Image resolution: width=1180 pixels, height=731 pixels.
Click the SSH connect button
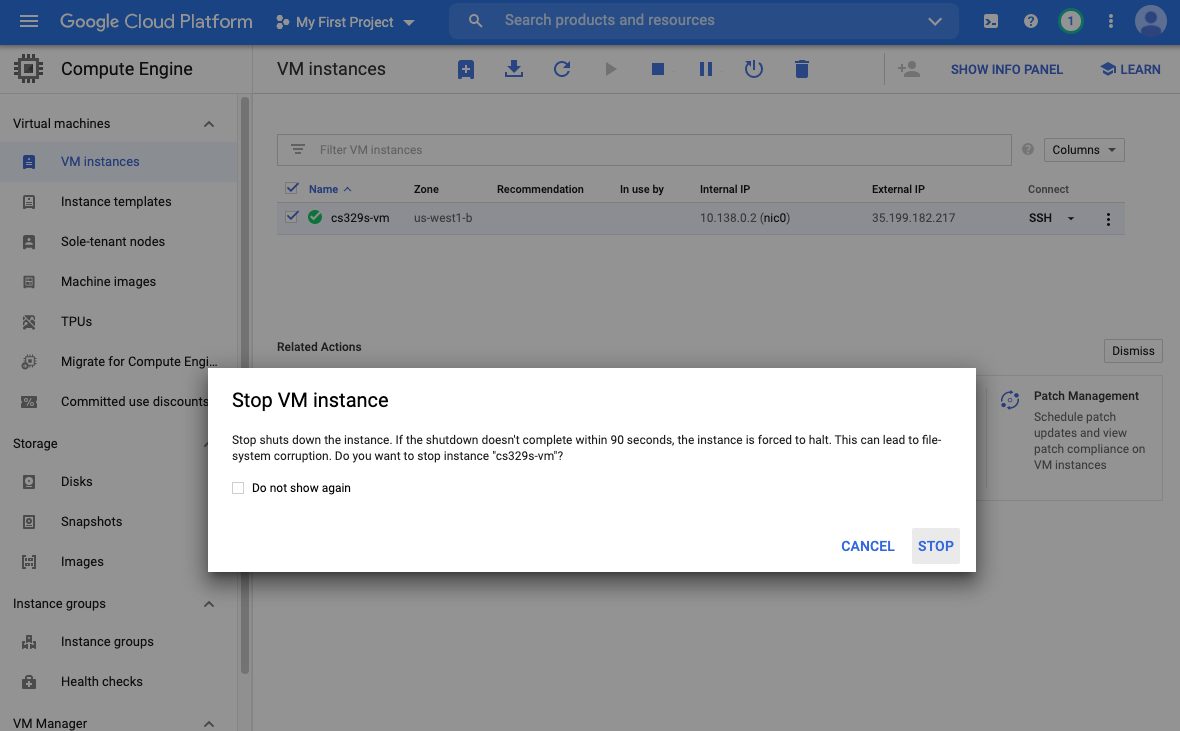(1040, 218)
